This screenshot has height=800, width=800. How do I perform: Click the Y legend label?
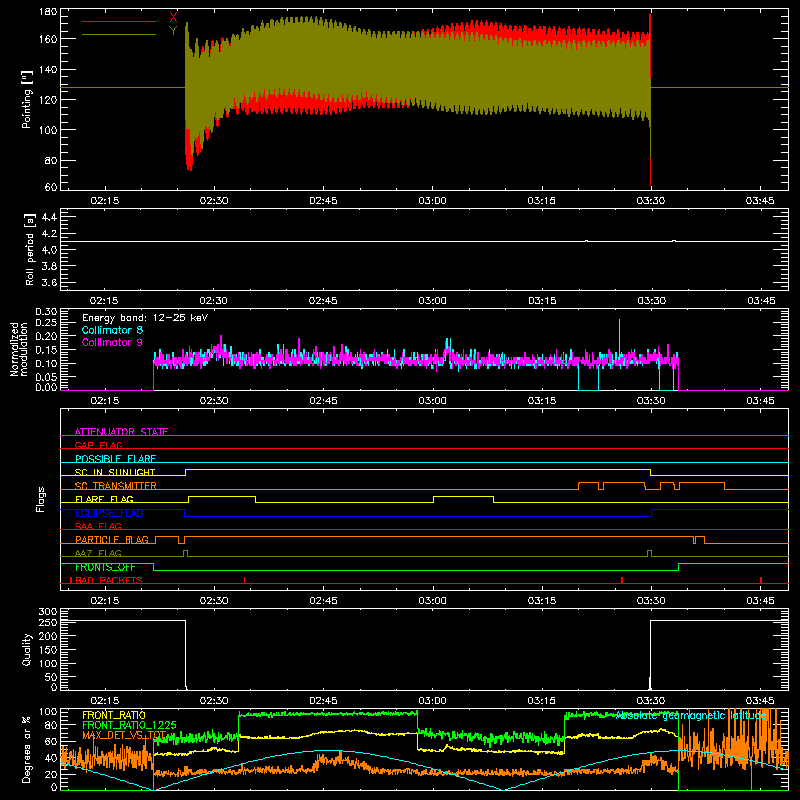click(x=173, y=31)
